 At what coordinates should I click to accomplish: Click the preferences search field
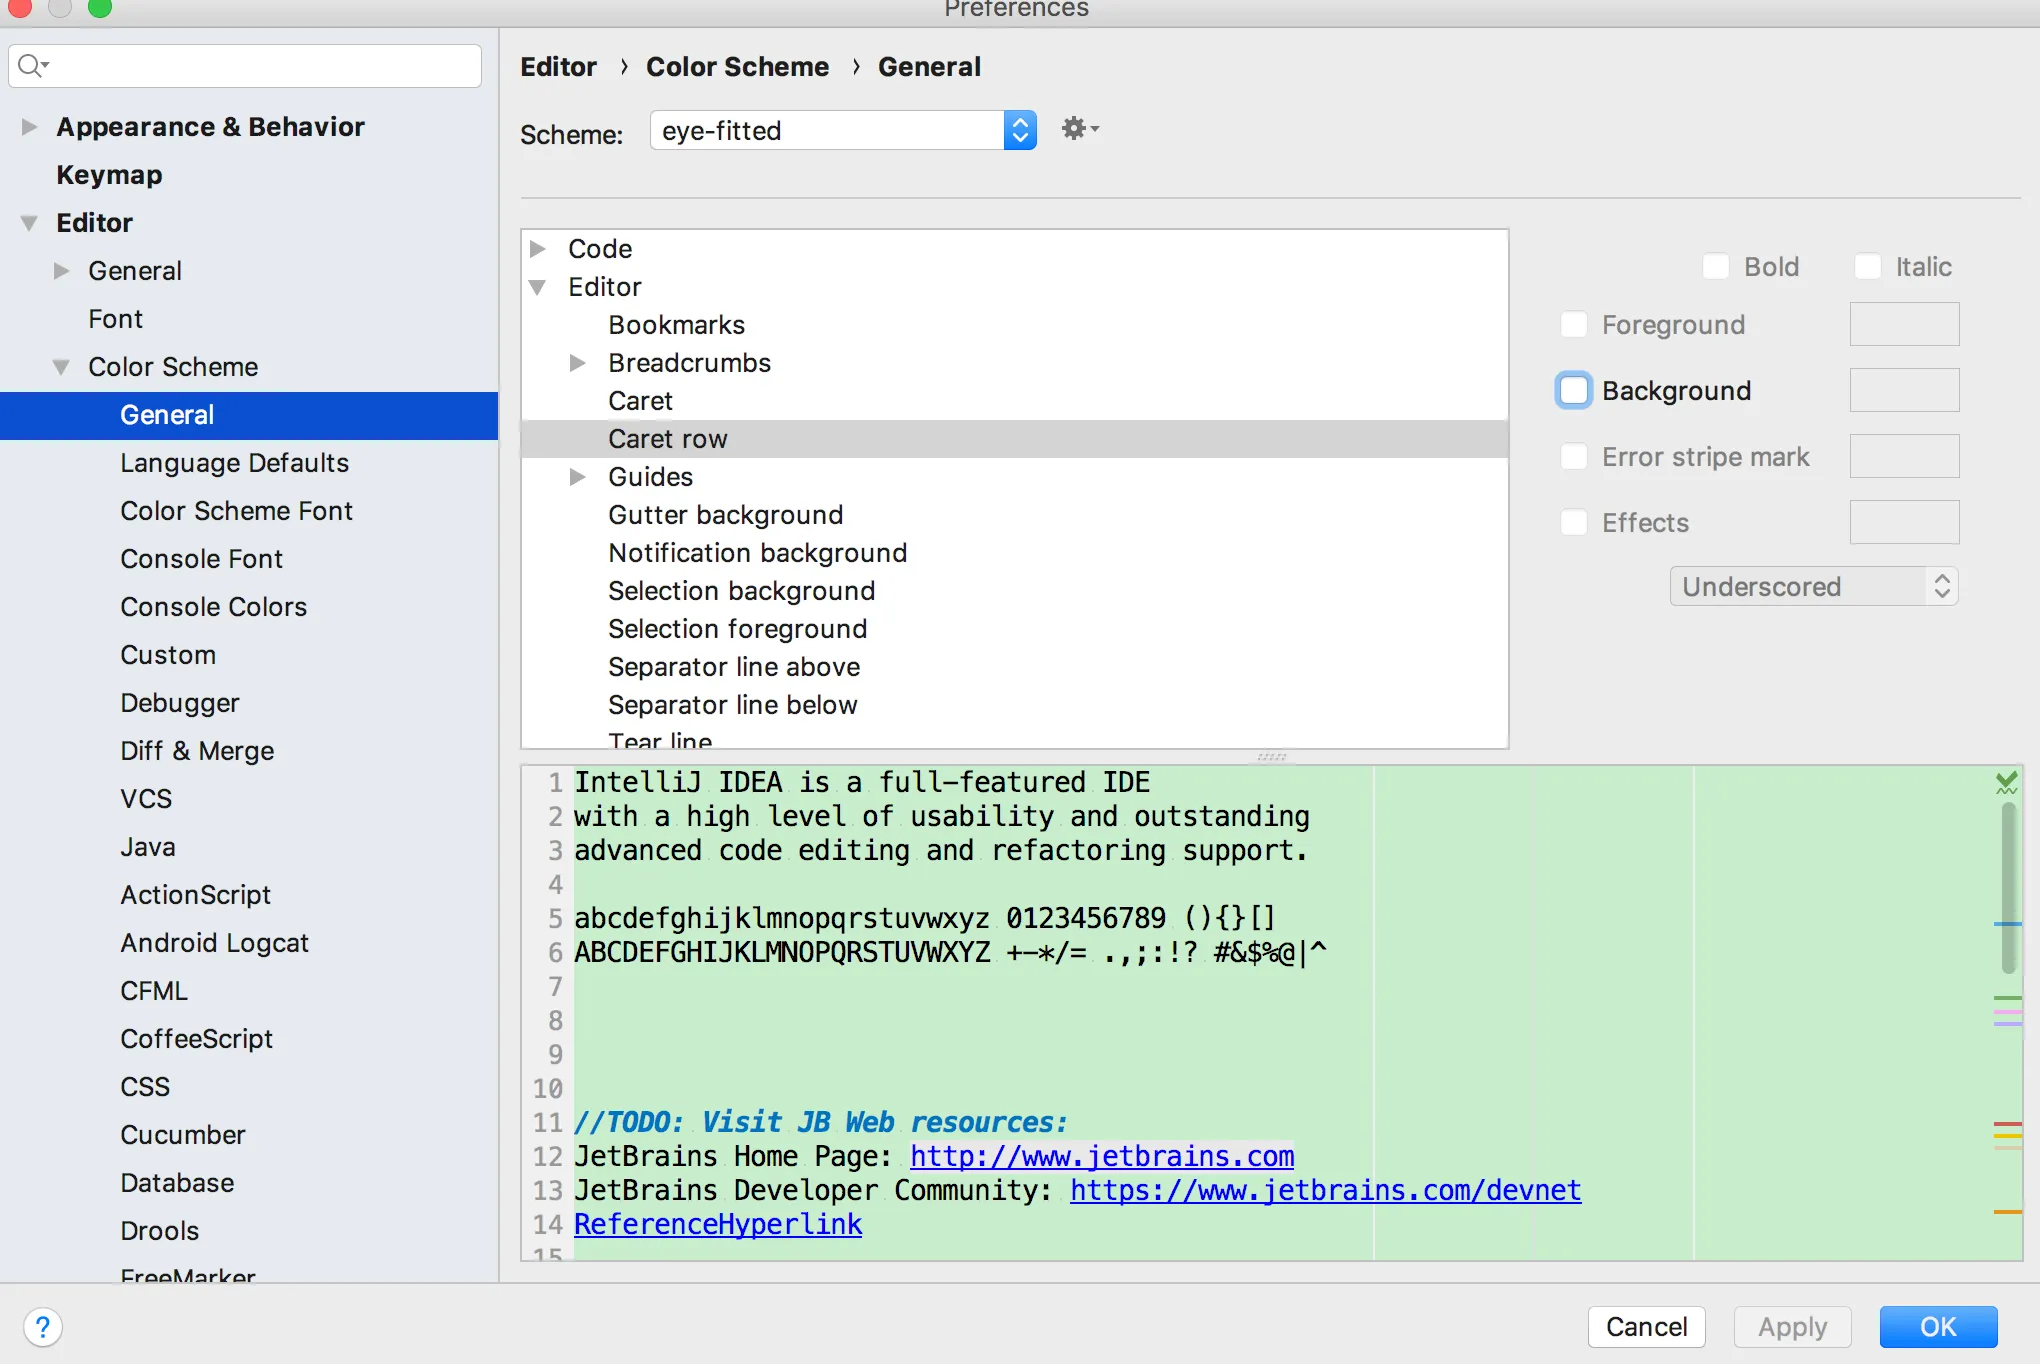tap(260, 66)
